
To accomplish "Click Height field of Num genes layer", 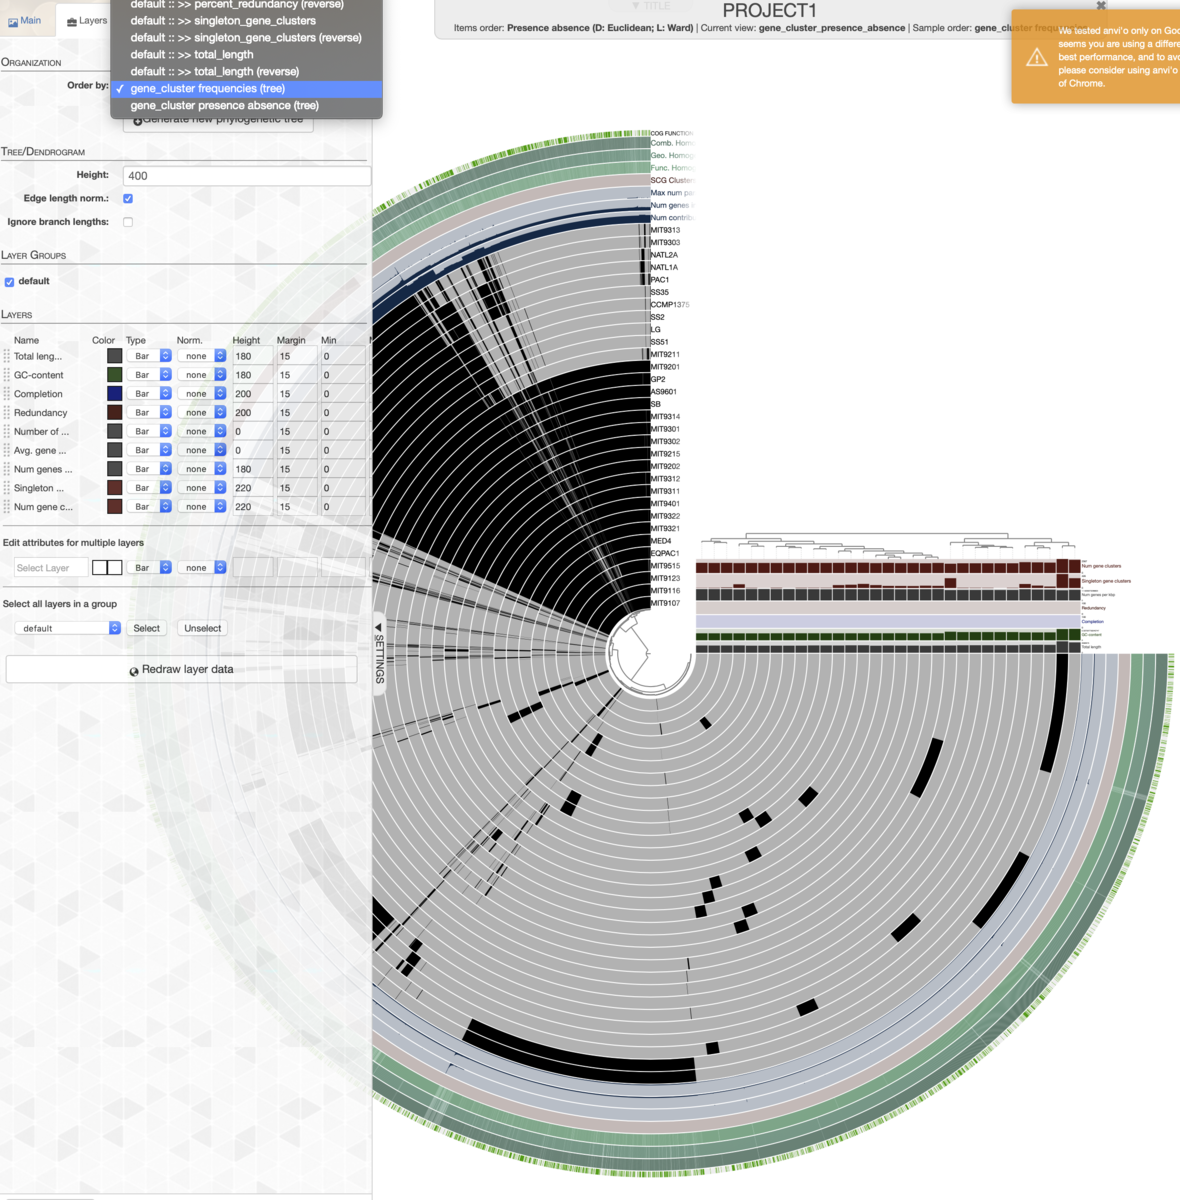I will click(252, 469).
